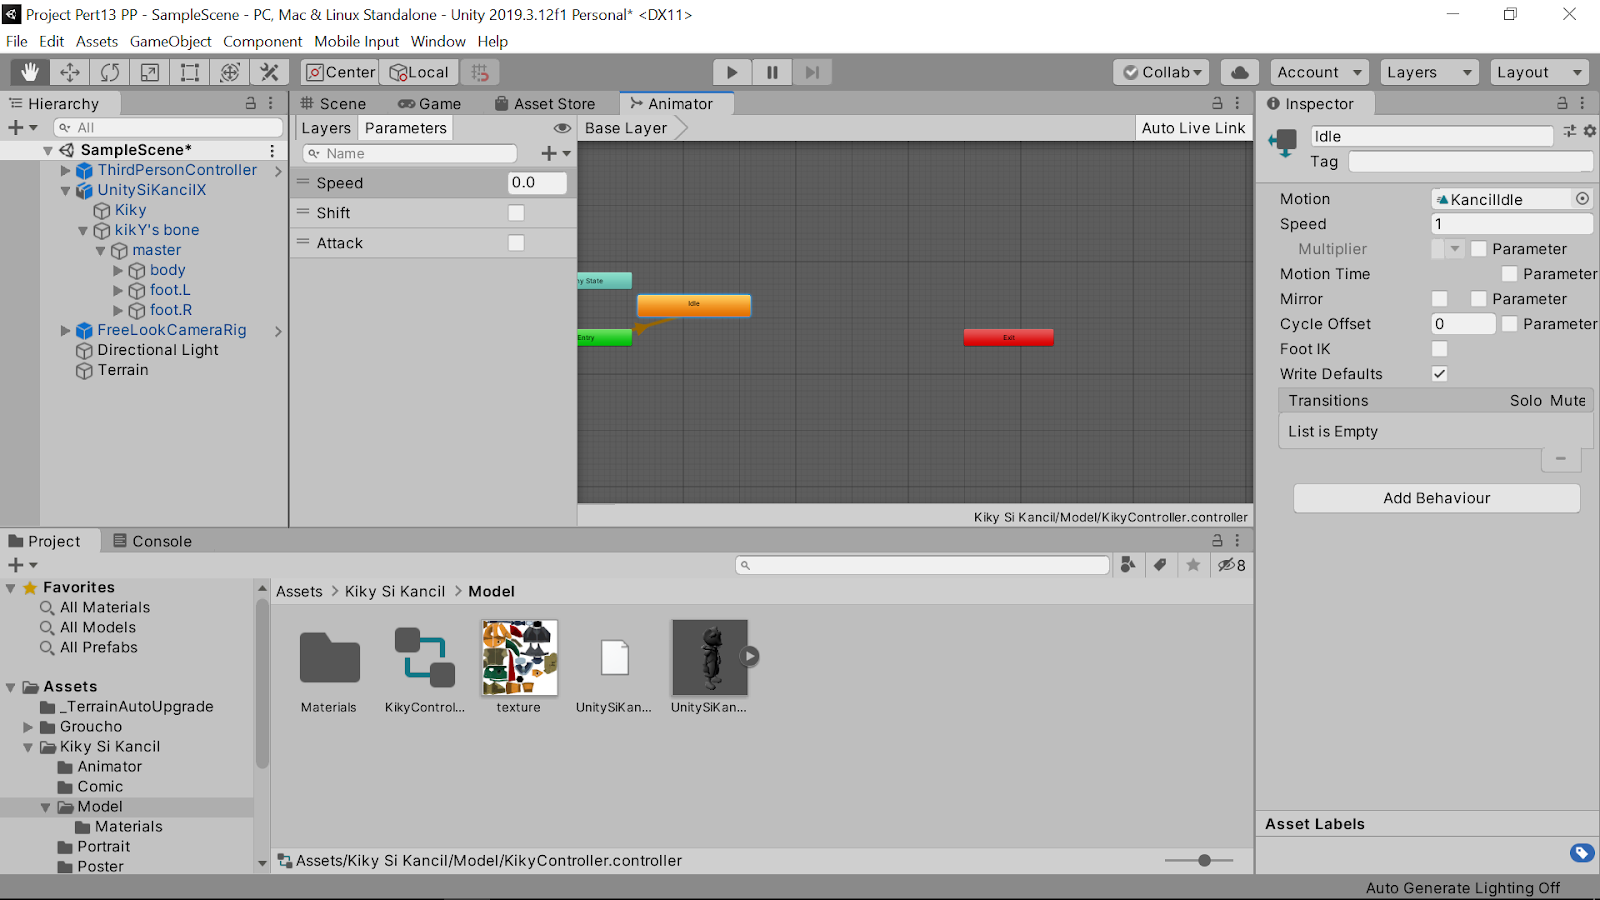Screen dimensions: 1600x900
Task: Enable Foot IK checkbox
Action: tap(1440, 349)
